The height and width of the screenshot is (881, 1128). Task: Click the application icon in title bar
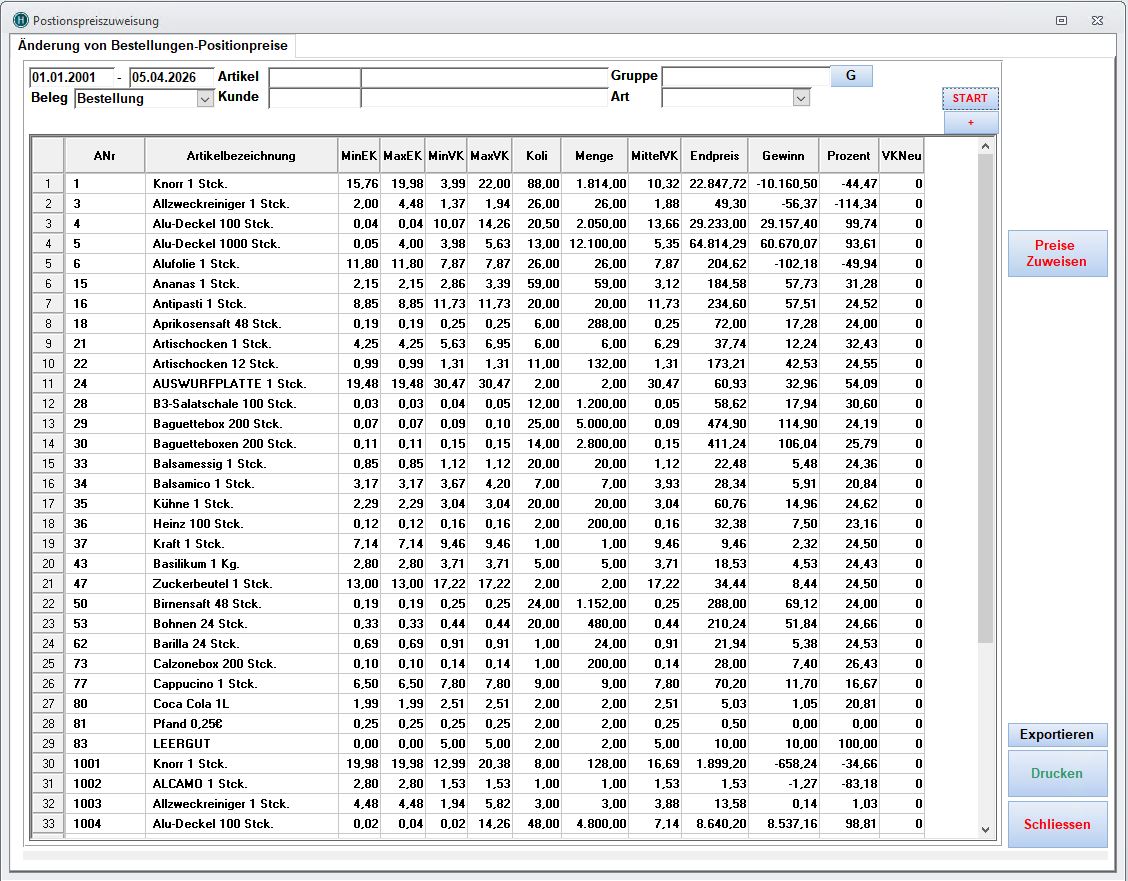click(19, 20)
